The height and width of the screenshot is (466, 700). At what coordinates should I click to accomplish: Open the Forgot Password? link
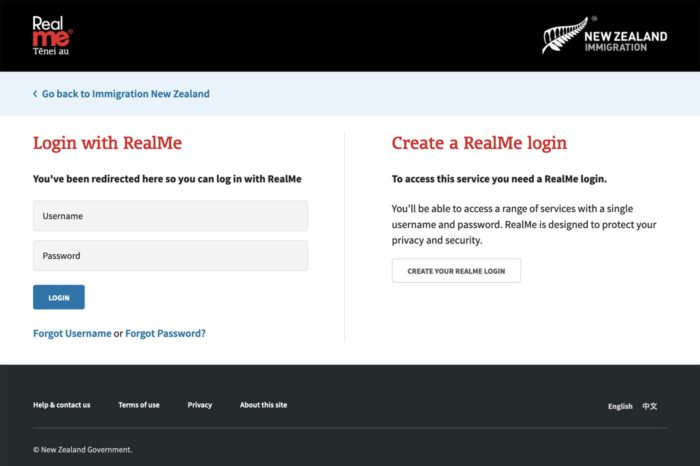pos(165,333)
